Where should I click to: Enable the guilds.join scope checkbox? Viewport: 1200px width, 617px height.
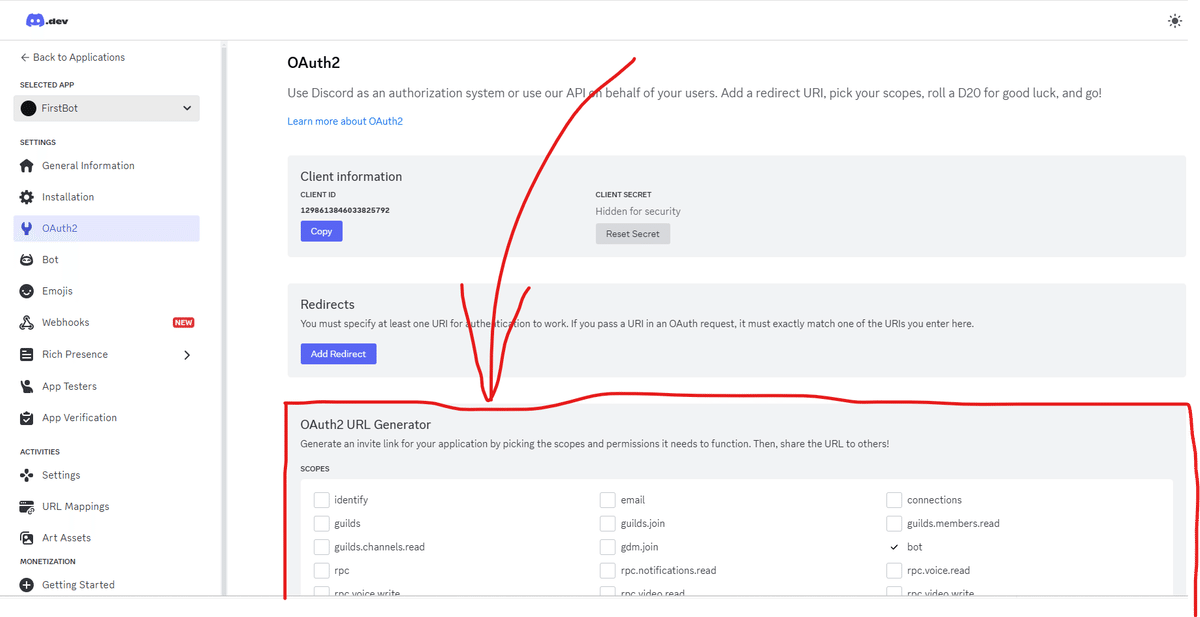(x=607, y=523)
